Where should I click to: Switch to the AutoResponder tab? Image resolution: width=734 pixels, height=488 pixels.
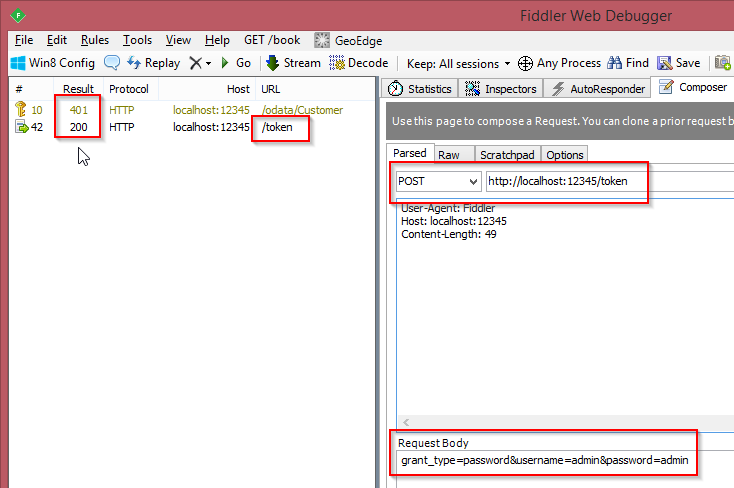tap(598, 89)
